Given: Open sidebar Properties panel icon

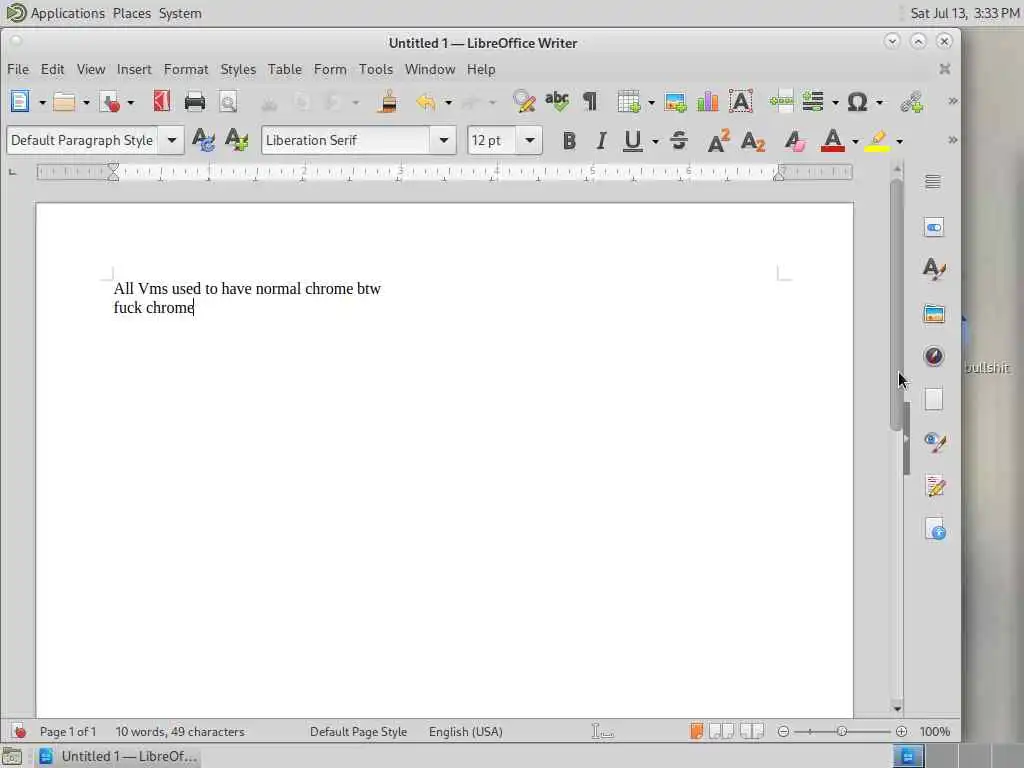Looking at the screenshot, I should point(934,227).
